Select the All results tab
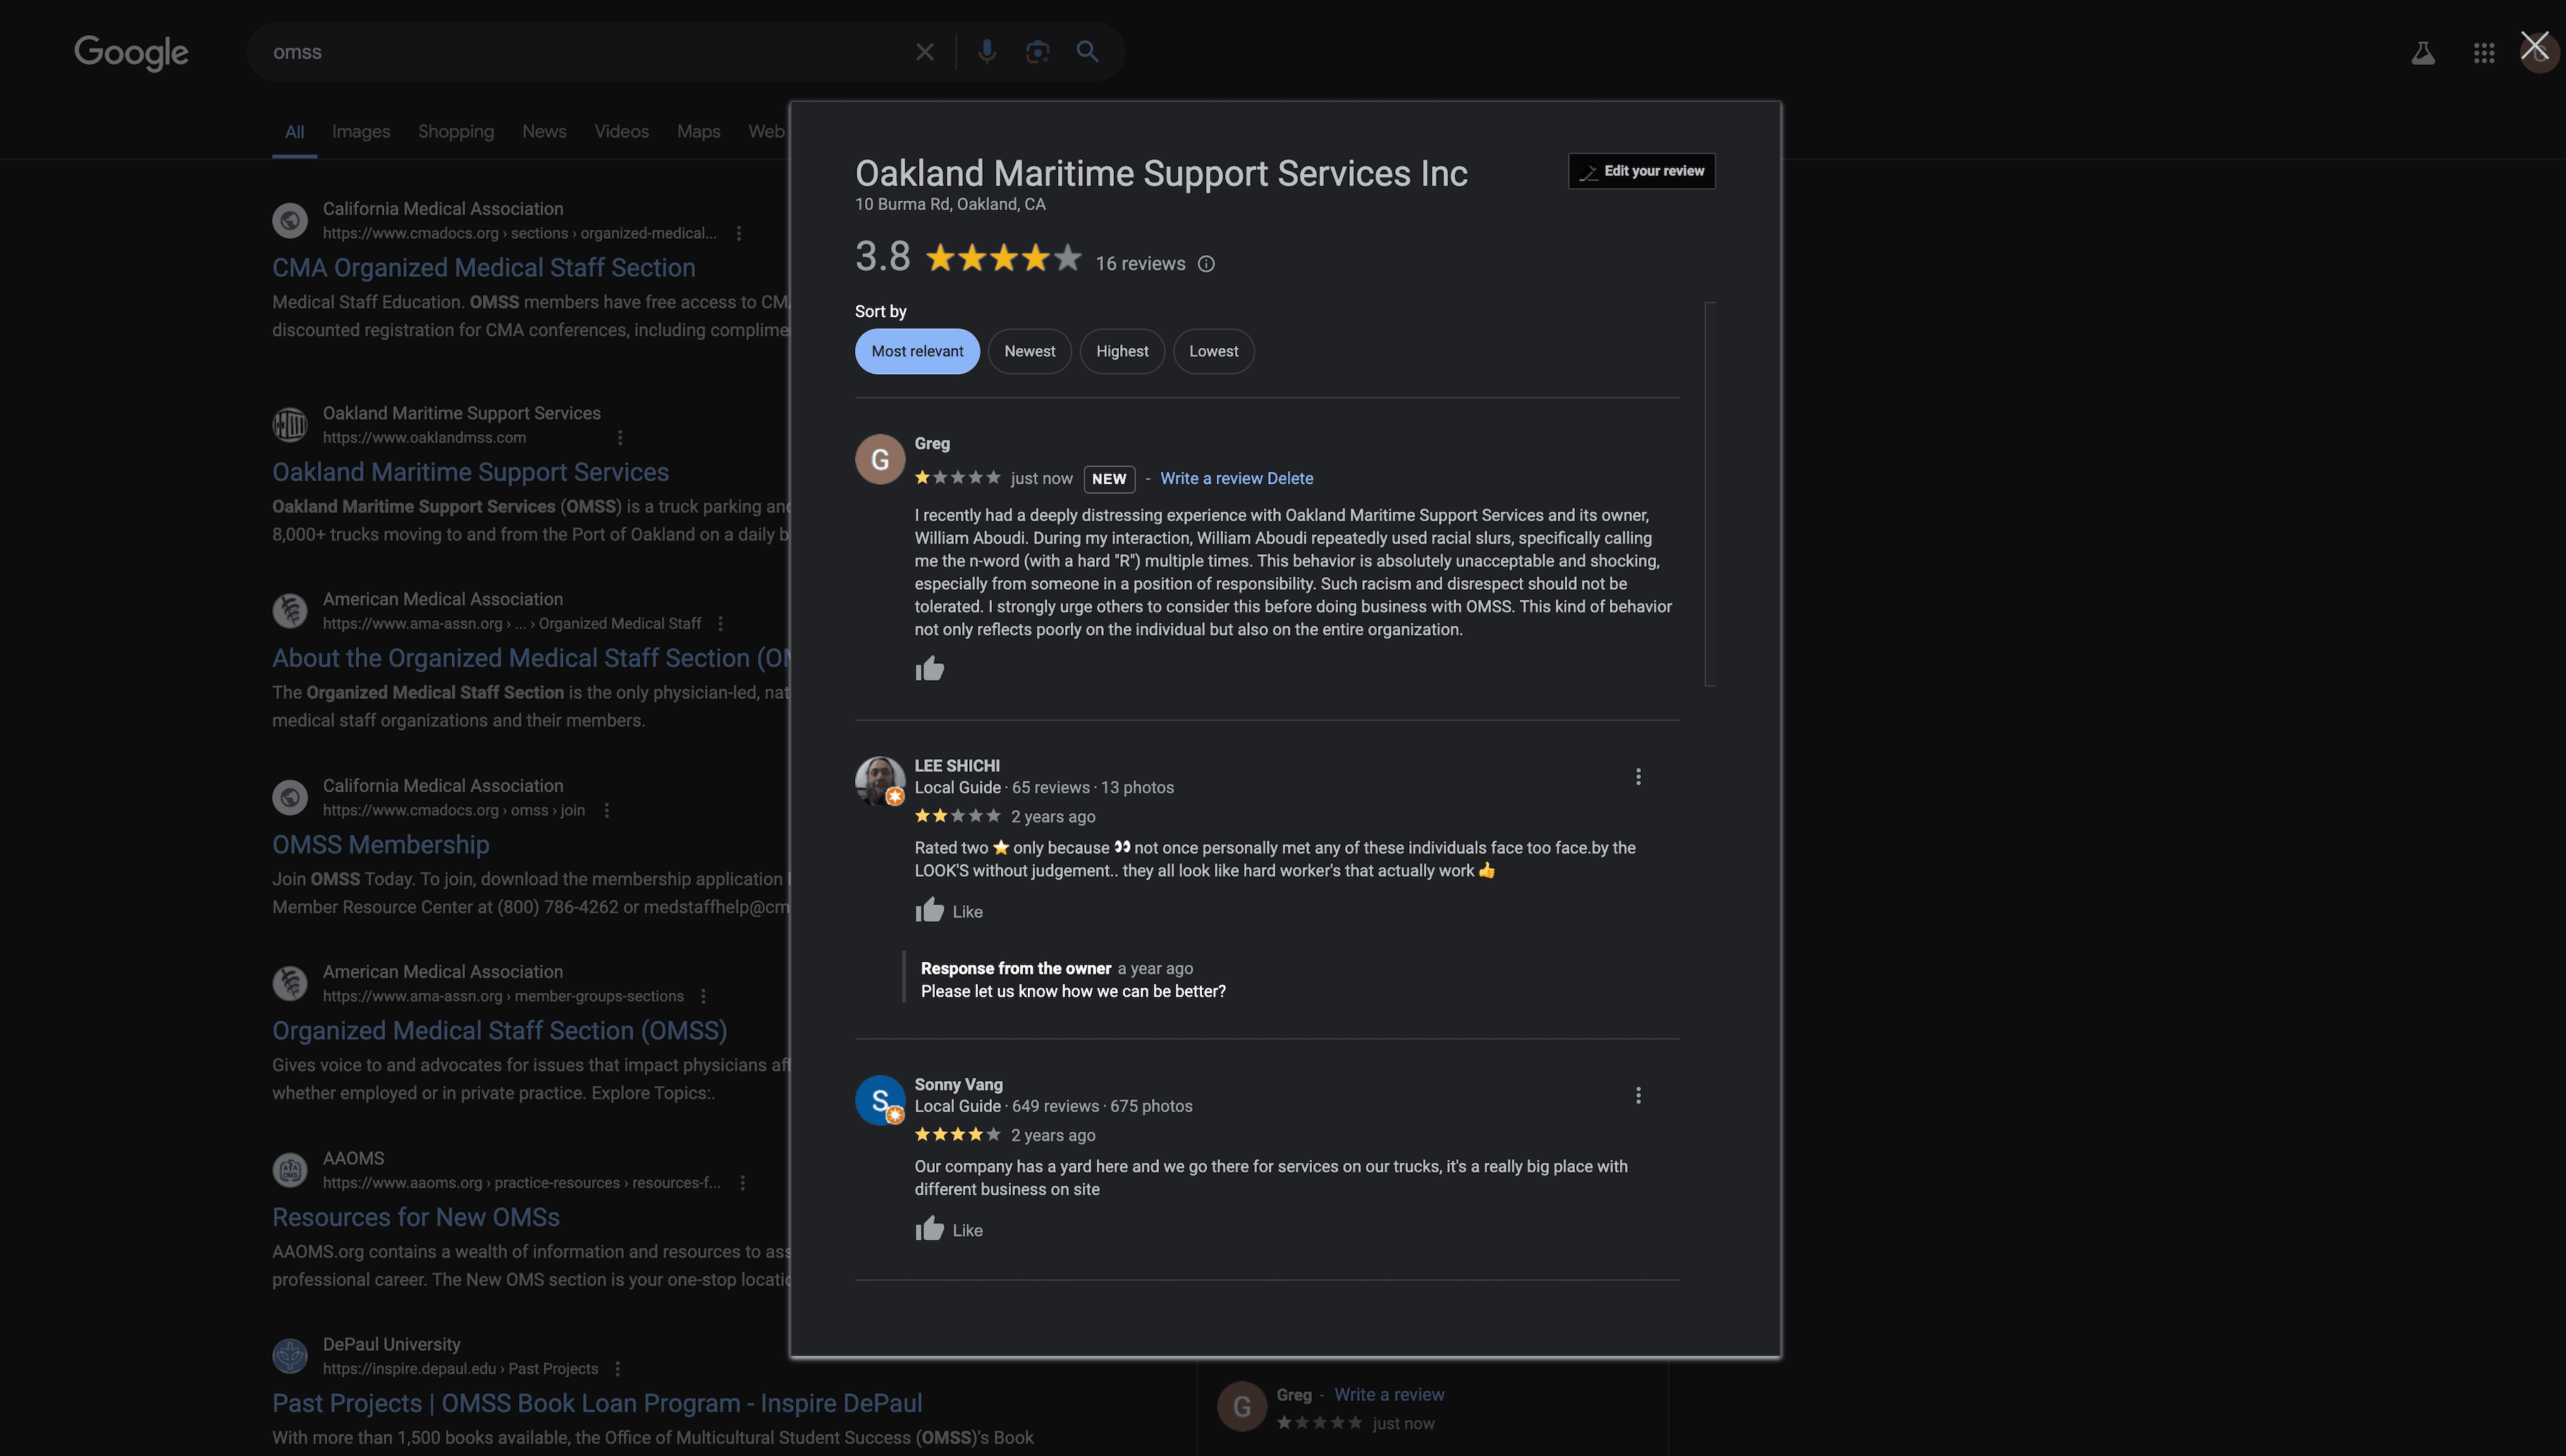The image size is (2566, 1456). click(294, 132)
